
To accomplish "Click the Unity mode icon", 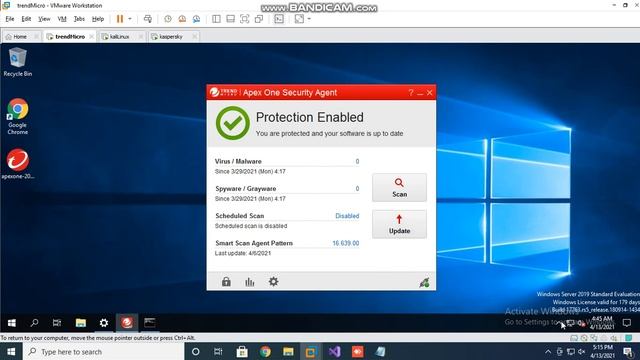I will pyautogui.click(x=259, y=19).
